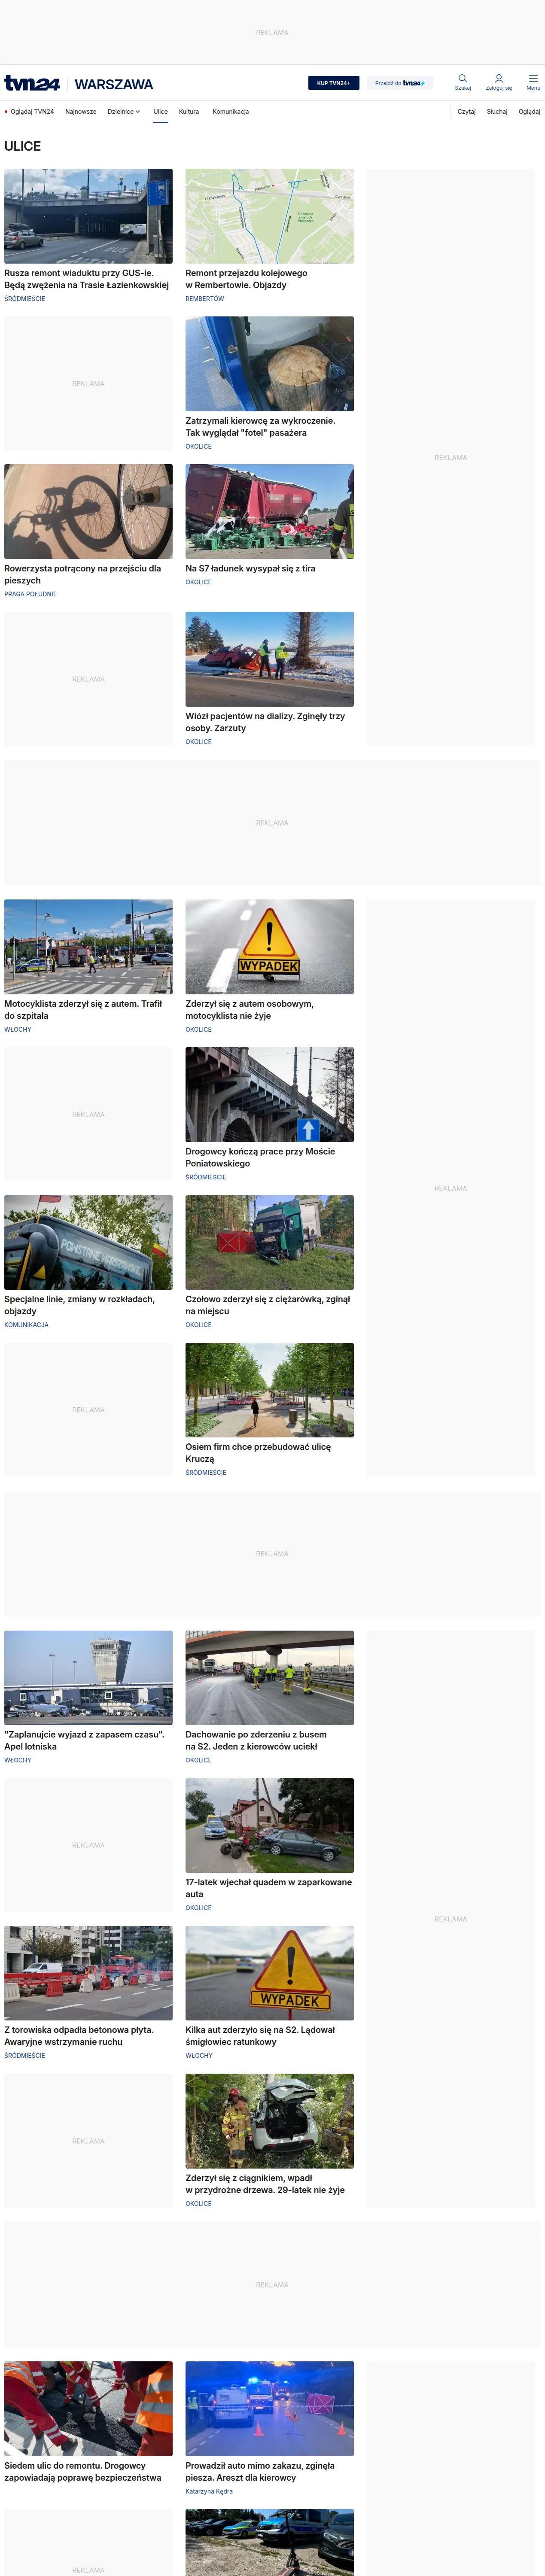The image size is (545, 2576).
Task: Open the 17-latek wjechał quadem article
Action: coord(268,1888)
